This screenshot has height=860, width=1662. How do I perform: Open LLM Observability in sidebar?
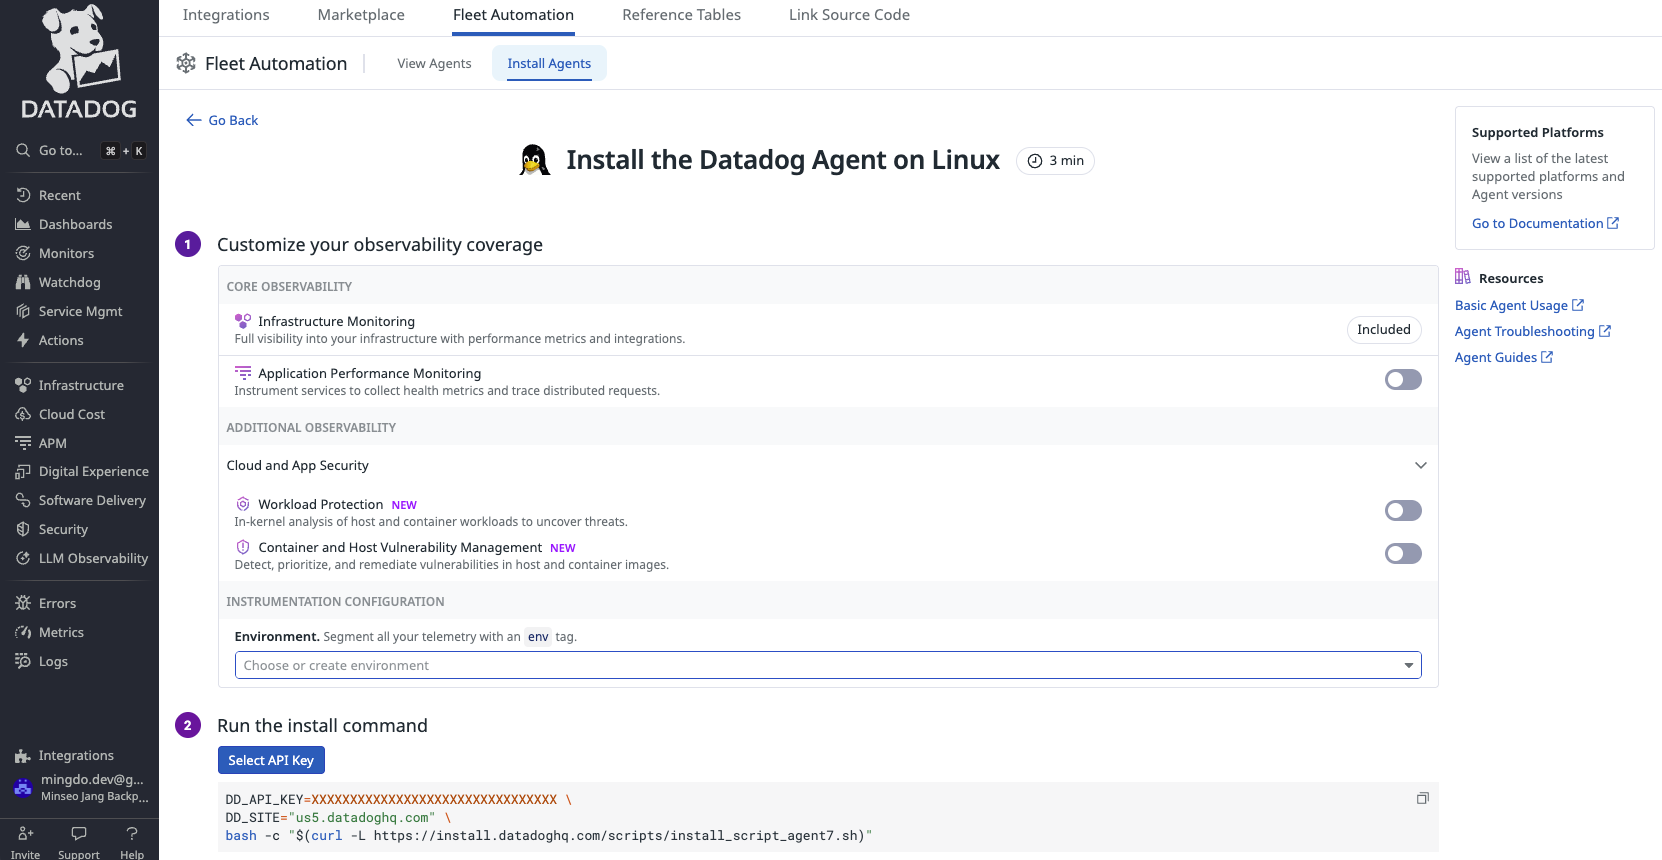(x=93, y=558)
